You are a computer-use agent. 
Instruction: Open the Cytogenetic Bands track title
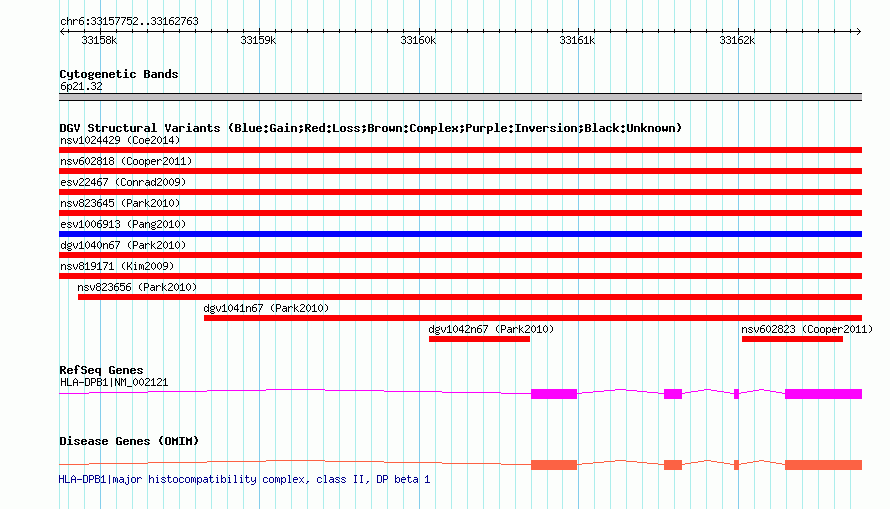(x=119, y=74)
